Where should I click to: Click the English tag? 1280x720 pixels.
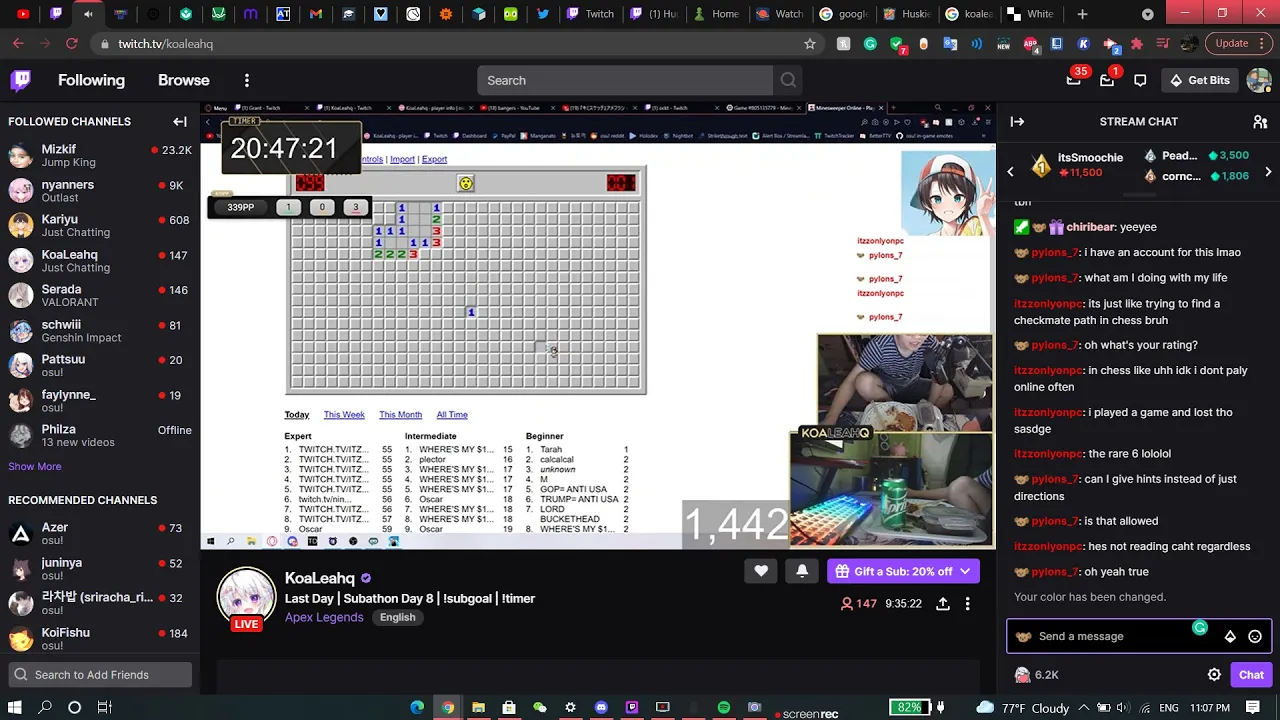(x=397, y=617)
